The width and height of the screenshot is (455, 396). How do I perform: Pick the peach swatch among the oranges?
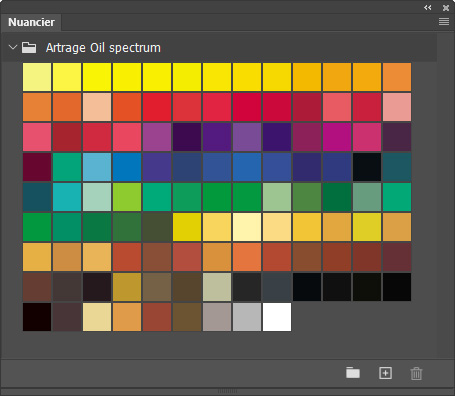pos(97,107)
